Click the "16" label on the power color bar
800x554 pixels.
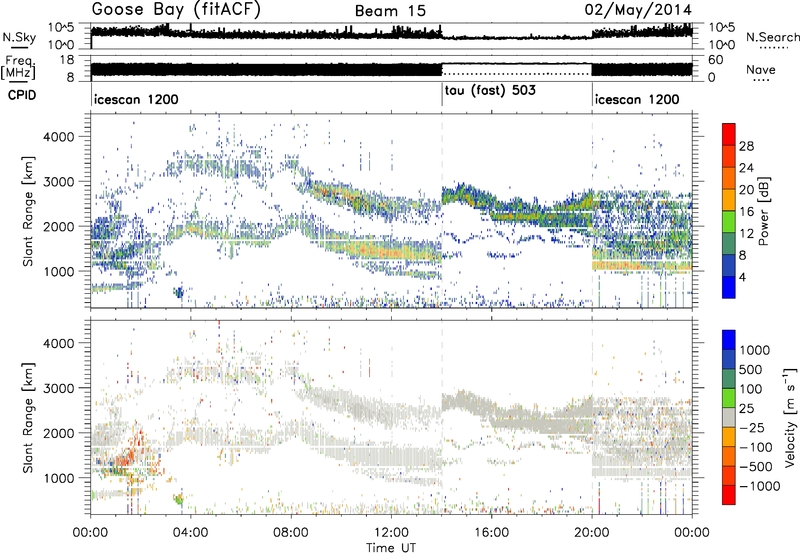pos(746,212)
